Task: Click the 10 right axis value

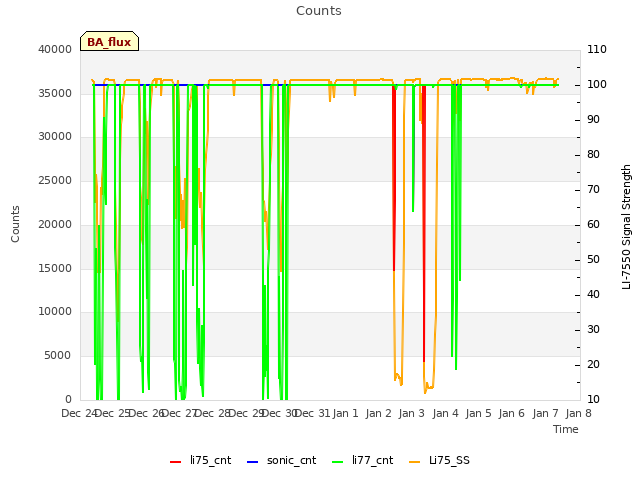Action: coord(593,399)
